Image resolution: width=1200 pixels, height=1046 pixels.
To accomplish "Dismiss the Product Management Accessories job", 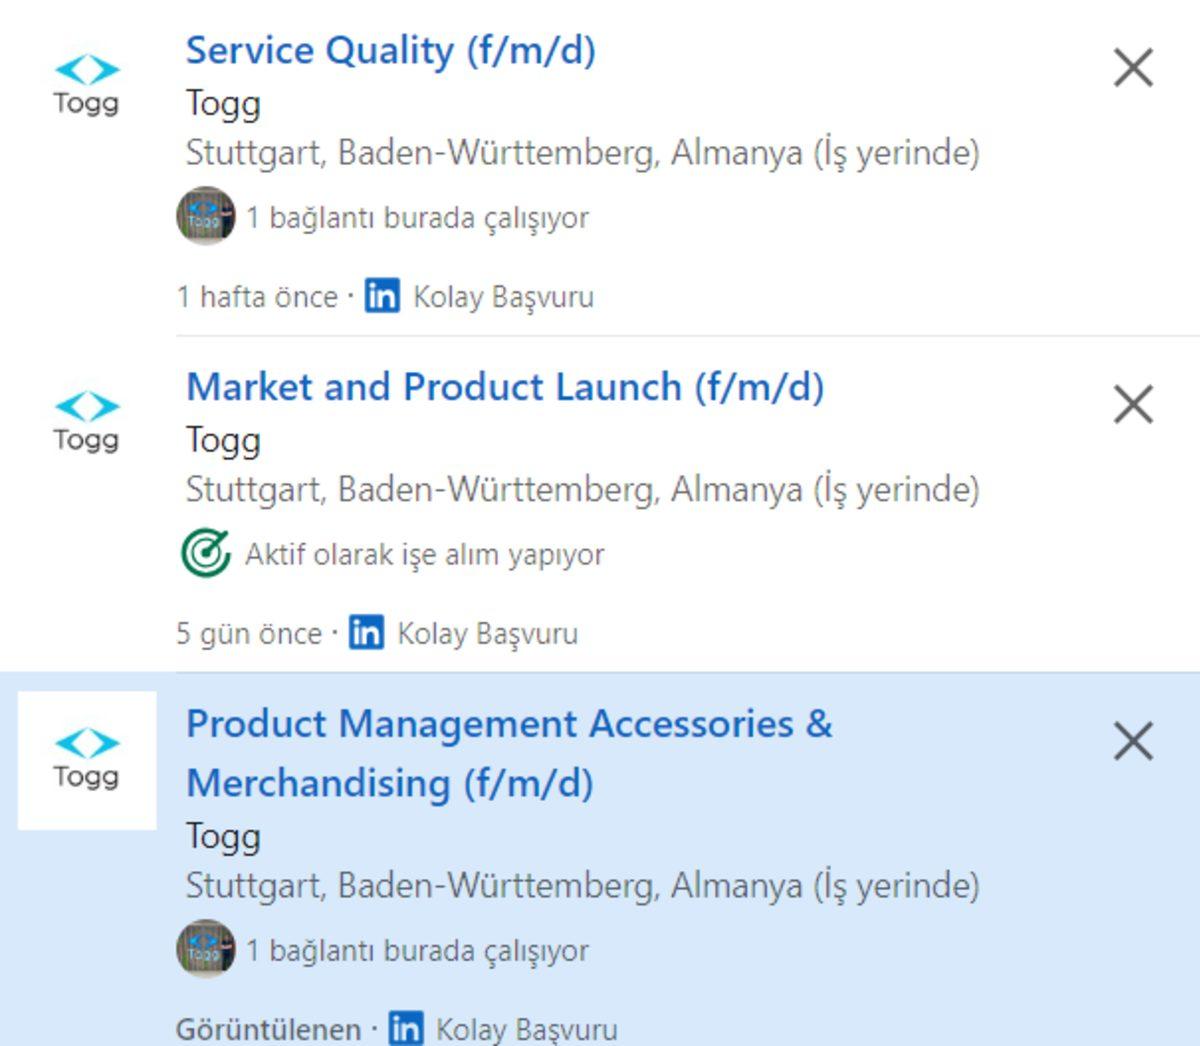I will click(x=1135, y=741).
